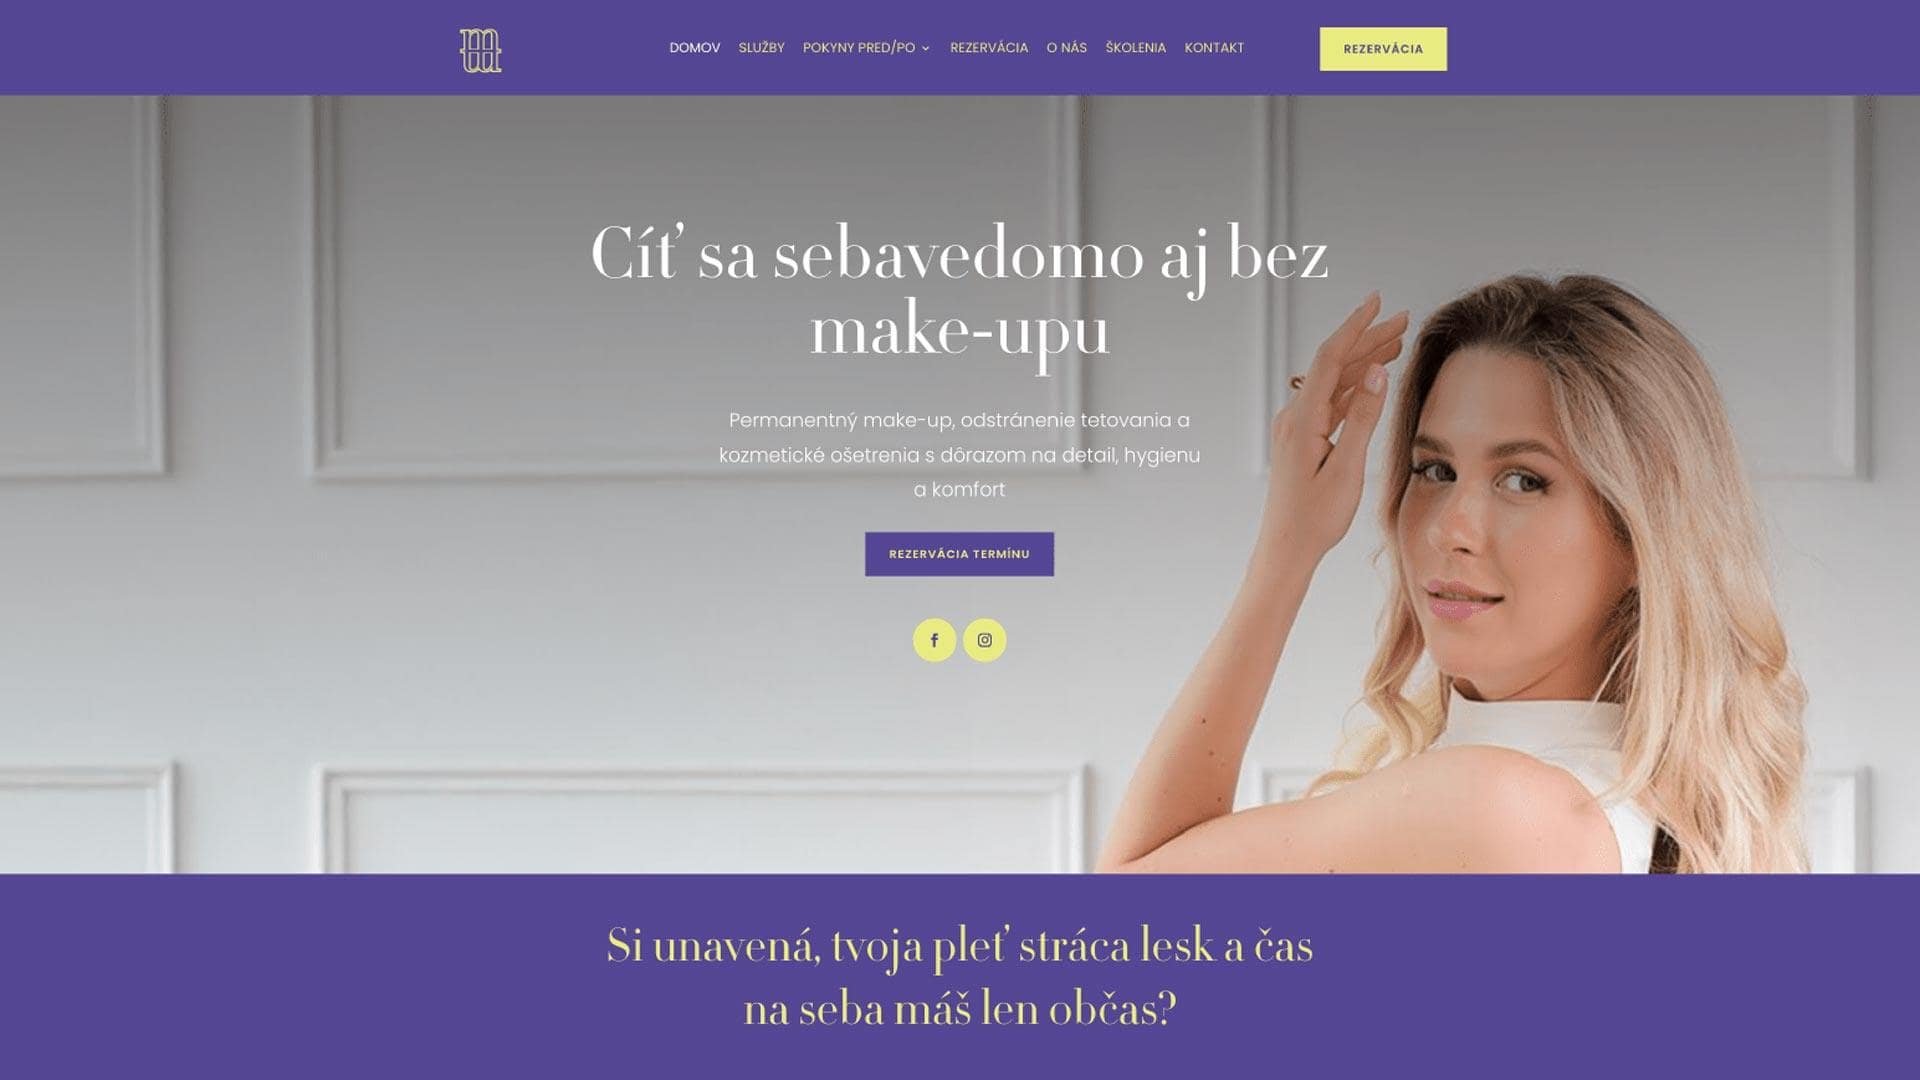1920x1080 pixels.
Task: Open the Kontakt menu item
Action: pos(1214,48)
